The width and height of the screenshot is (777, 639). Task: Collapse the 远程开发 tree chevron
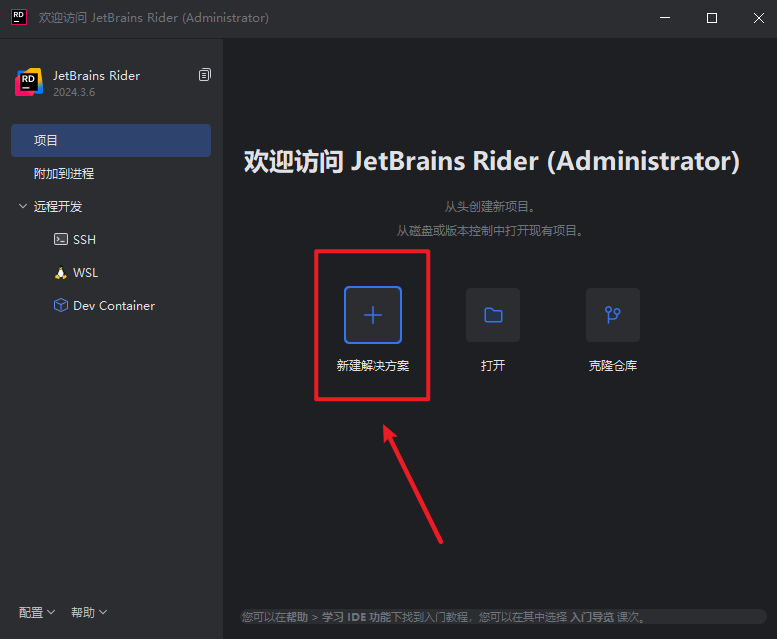[x=23, y=206]
